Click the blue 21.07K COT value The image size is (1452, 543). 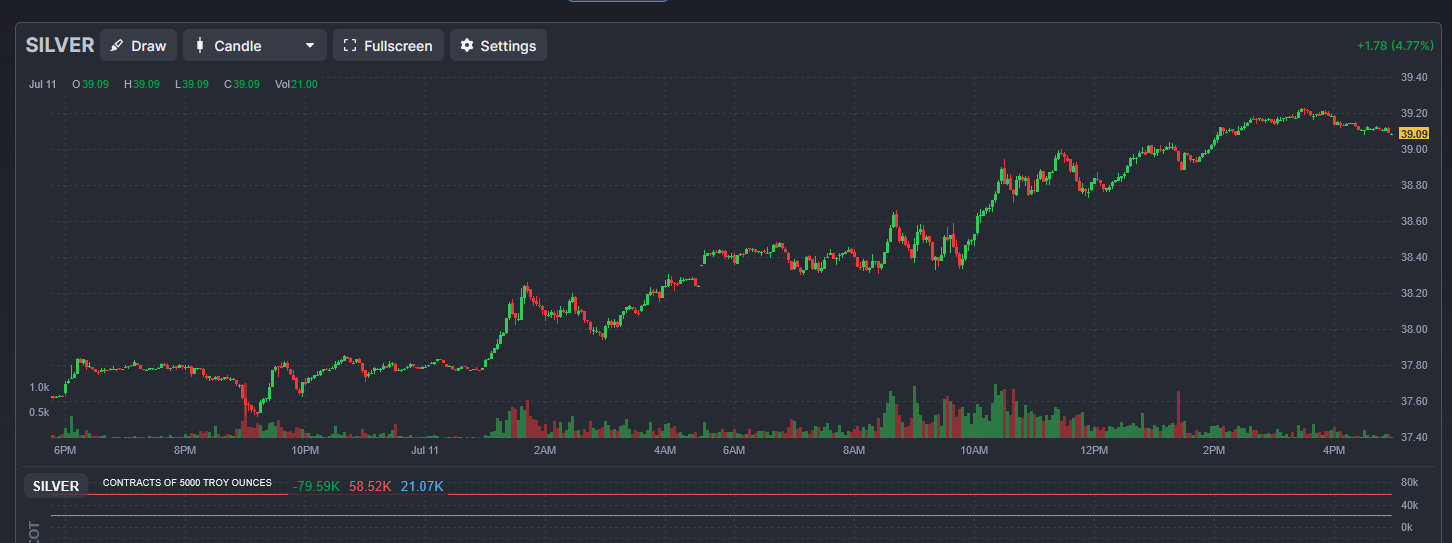(x=422, y=487)
